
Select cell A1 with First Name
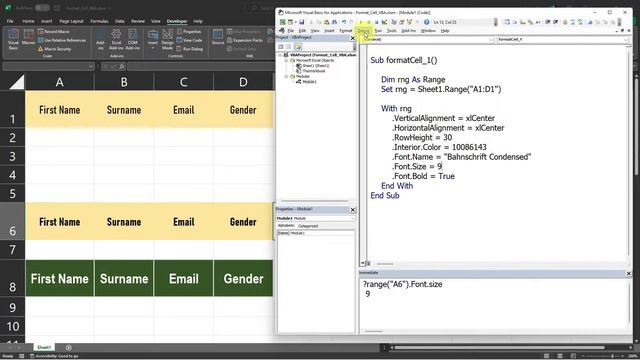point(60,109)
